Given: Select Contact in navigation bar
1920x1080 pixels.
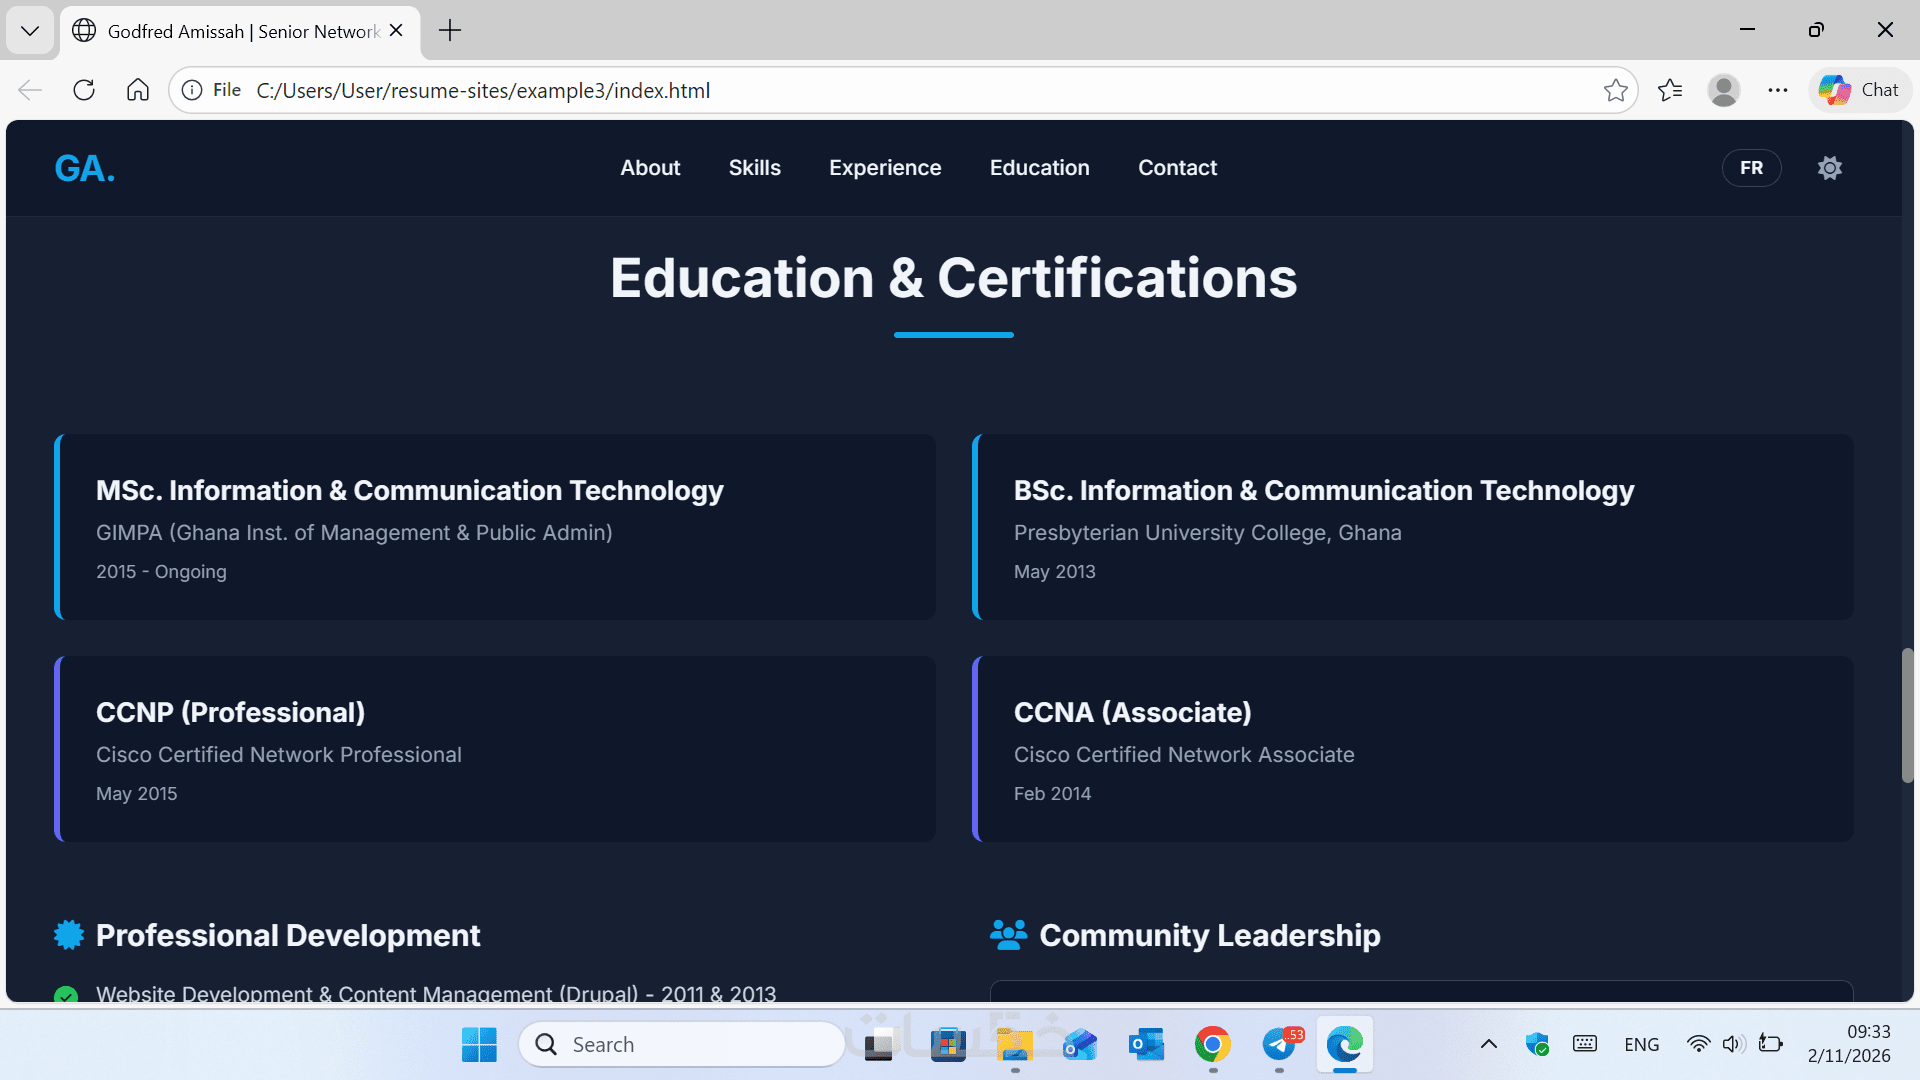Looking at the screenshot, I should 1177,168.
